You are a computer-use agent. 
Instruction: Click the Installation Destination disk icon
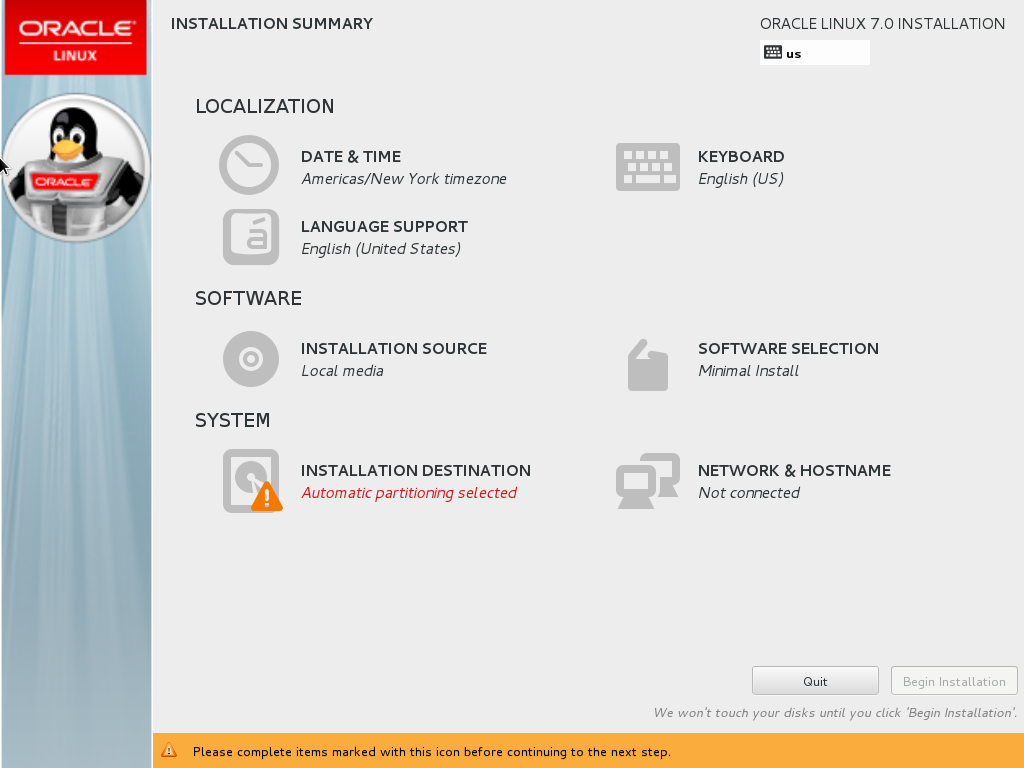(x=250, y=481)
